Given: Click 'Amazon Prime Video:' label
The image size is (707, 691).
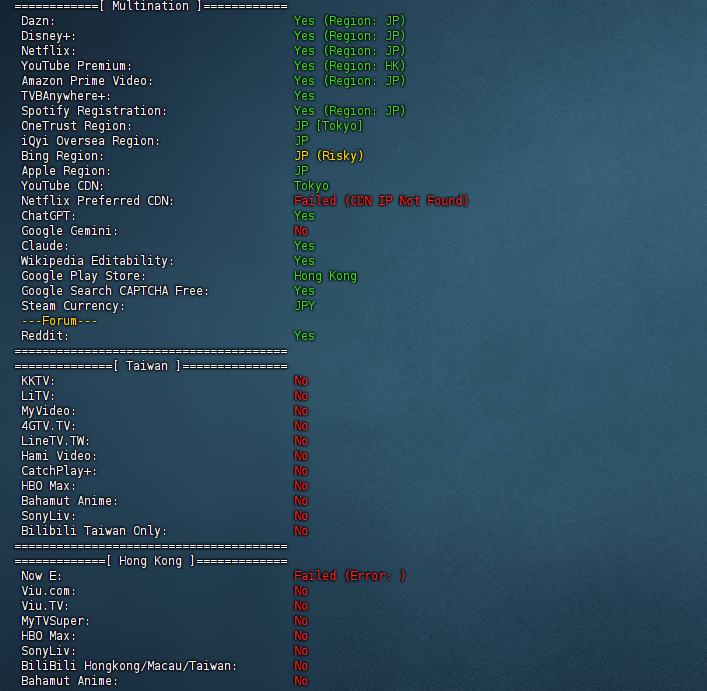Looking at the screenshot, I should 87,81.
